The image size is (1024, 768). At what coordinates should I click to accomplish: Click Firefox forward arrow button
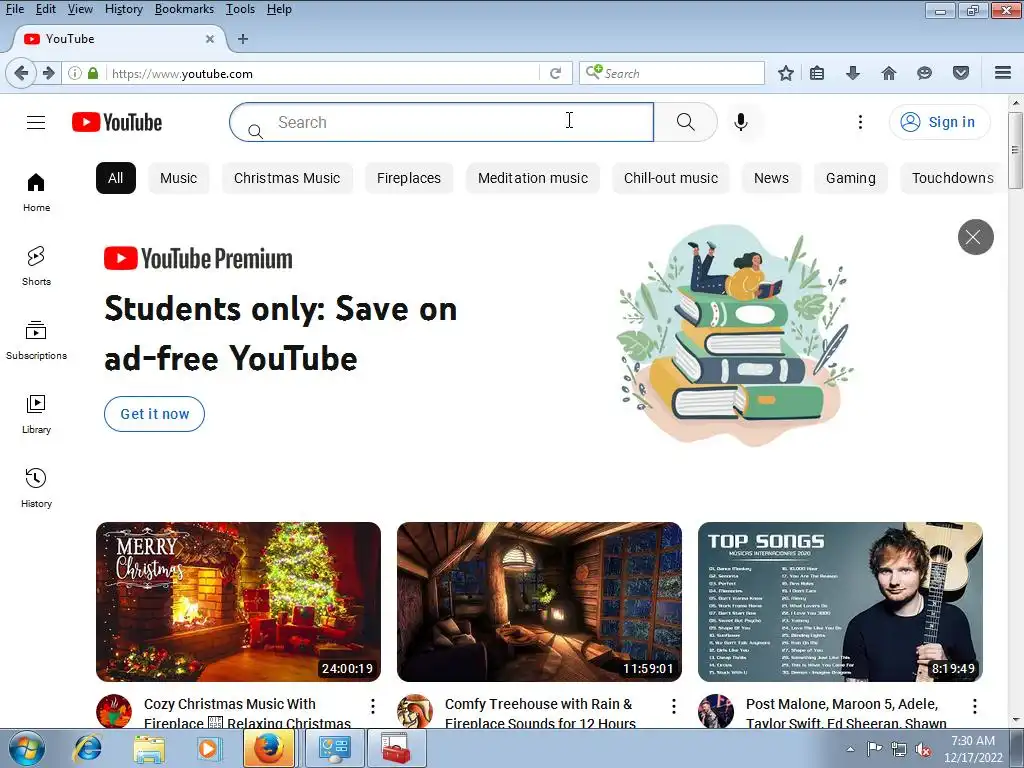[x=48, y=73]
